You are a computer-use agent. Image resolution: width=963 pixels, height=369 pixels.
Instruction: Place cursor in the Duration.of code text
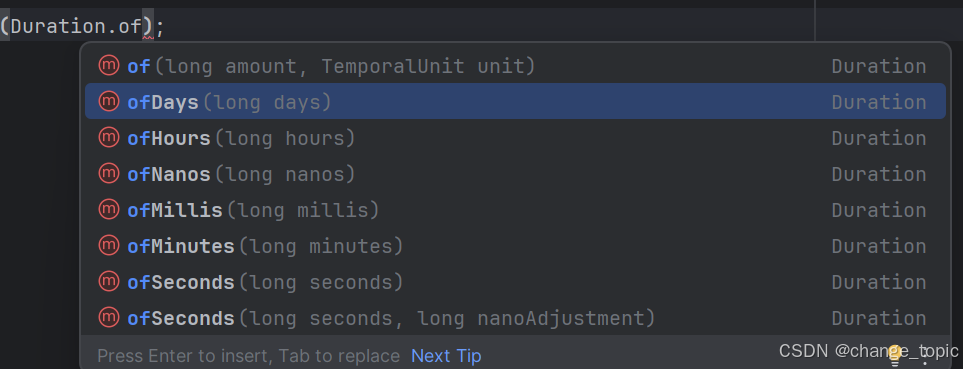(76, 26)
